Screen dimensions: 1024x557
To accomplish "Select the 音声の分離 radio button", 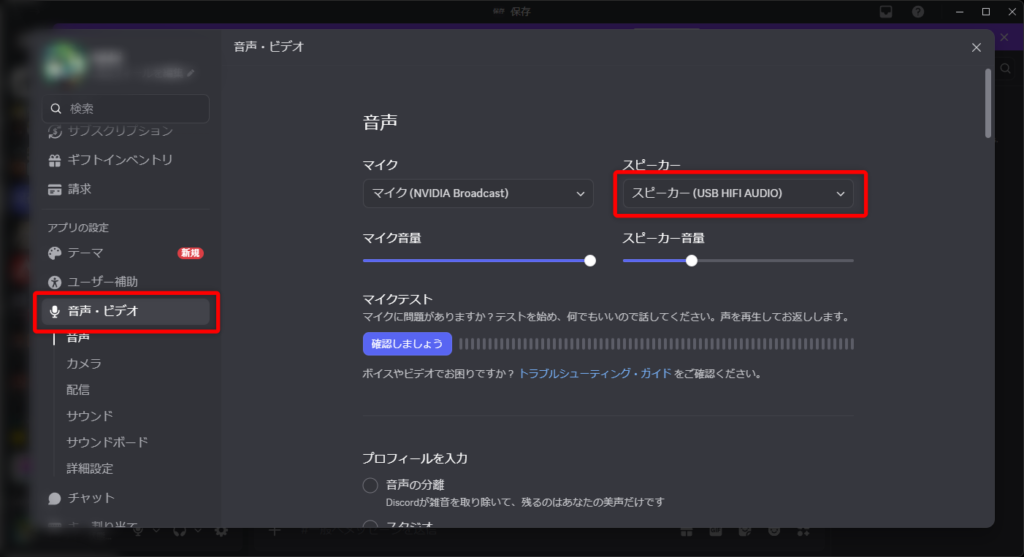I will 370,486.
